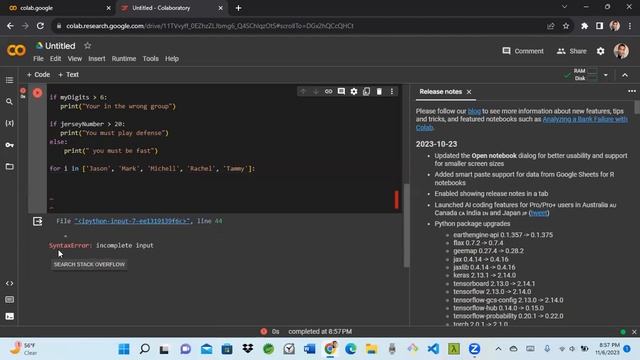Open the Files folder panel
The height and width of the screenshot is (360, 640).
click(9, 167)
